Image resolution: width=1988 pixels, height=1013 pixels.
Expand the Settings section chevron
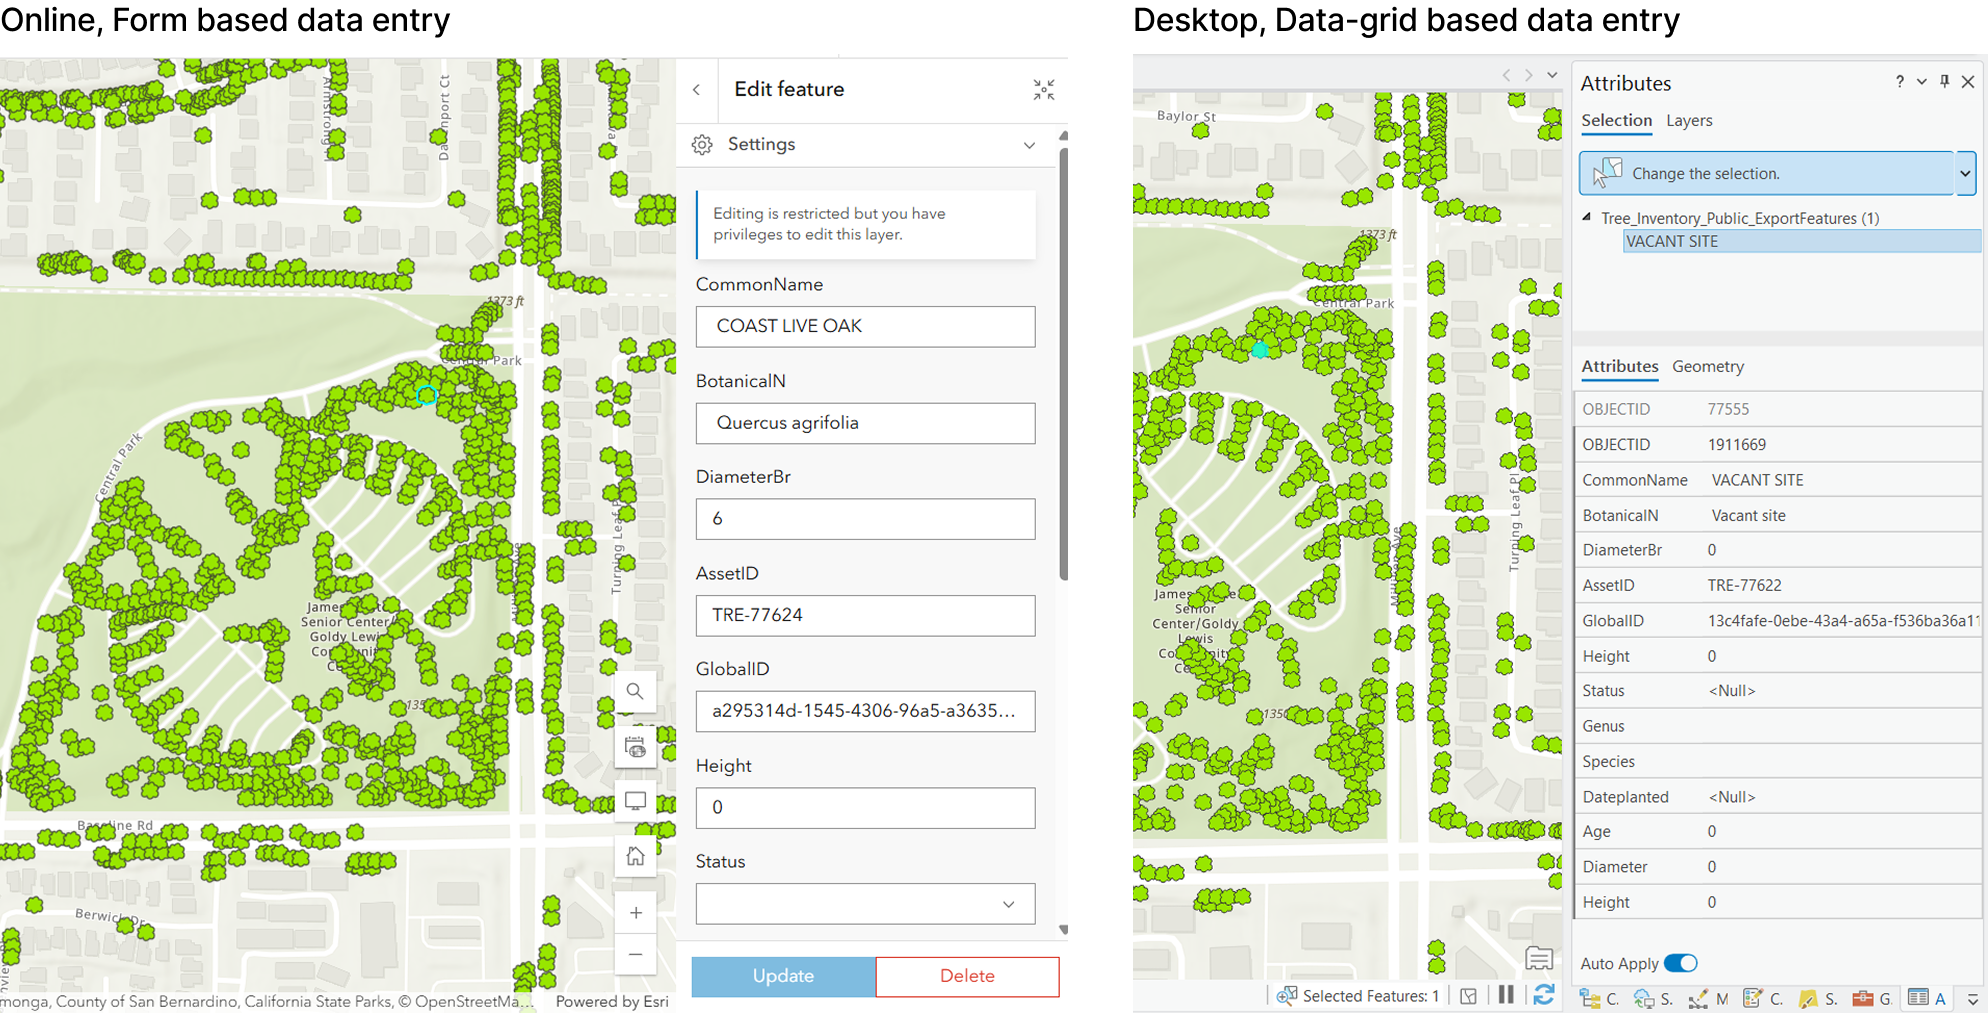point(1029,145)
